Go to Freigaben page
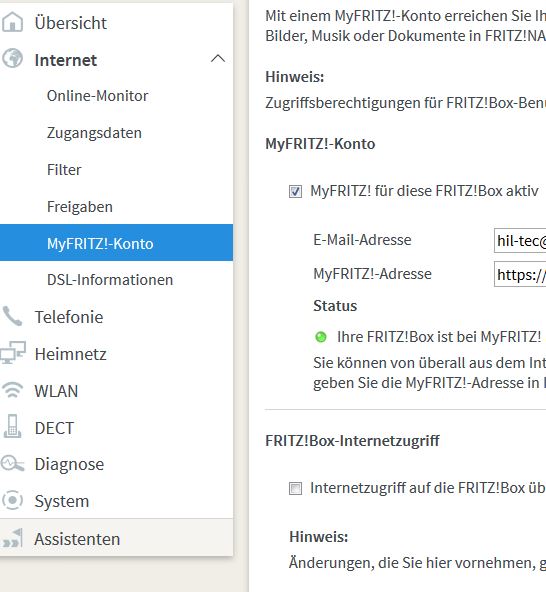The image size is (546, 592). tap(80, 207)
